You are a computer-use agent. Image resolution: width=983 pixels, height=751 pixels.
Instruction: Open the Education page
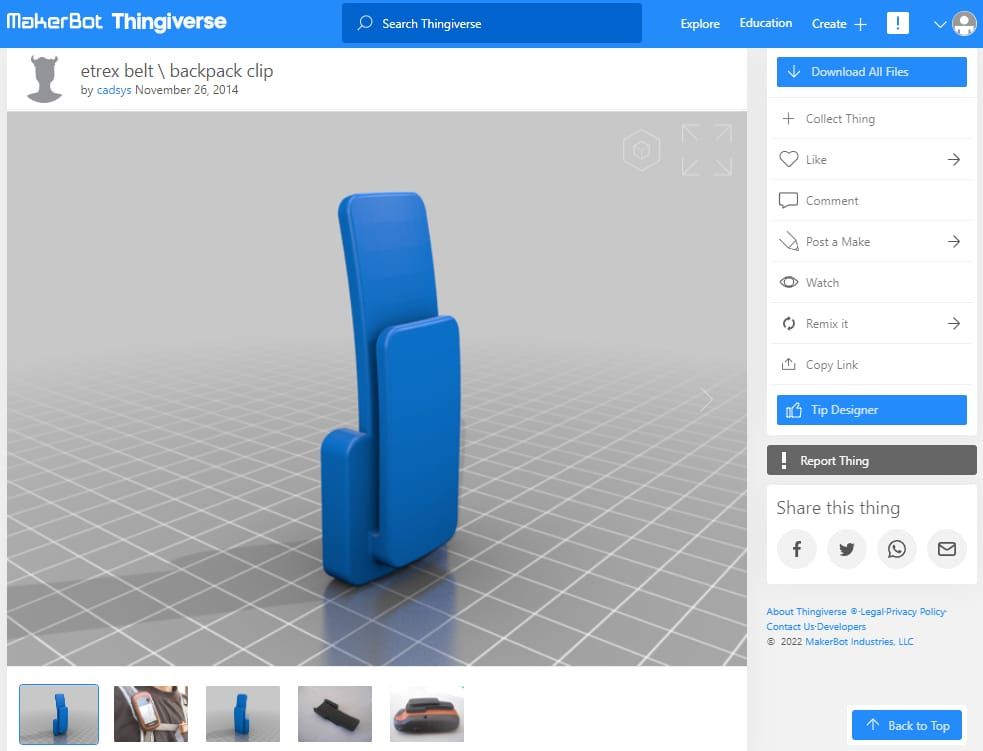(x=765, y=22)
